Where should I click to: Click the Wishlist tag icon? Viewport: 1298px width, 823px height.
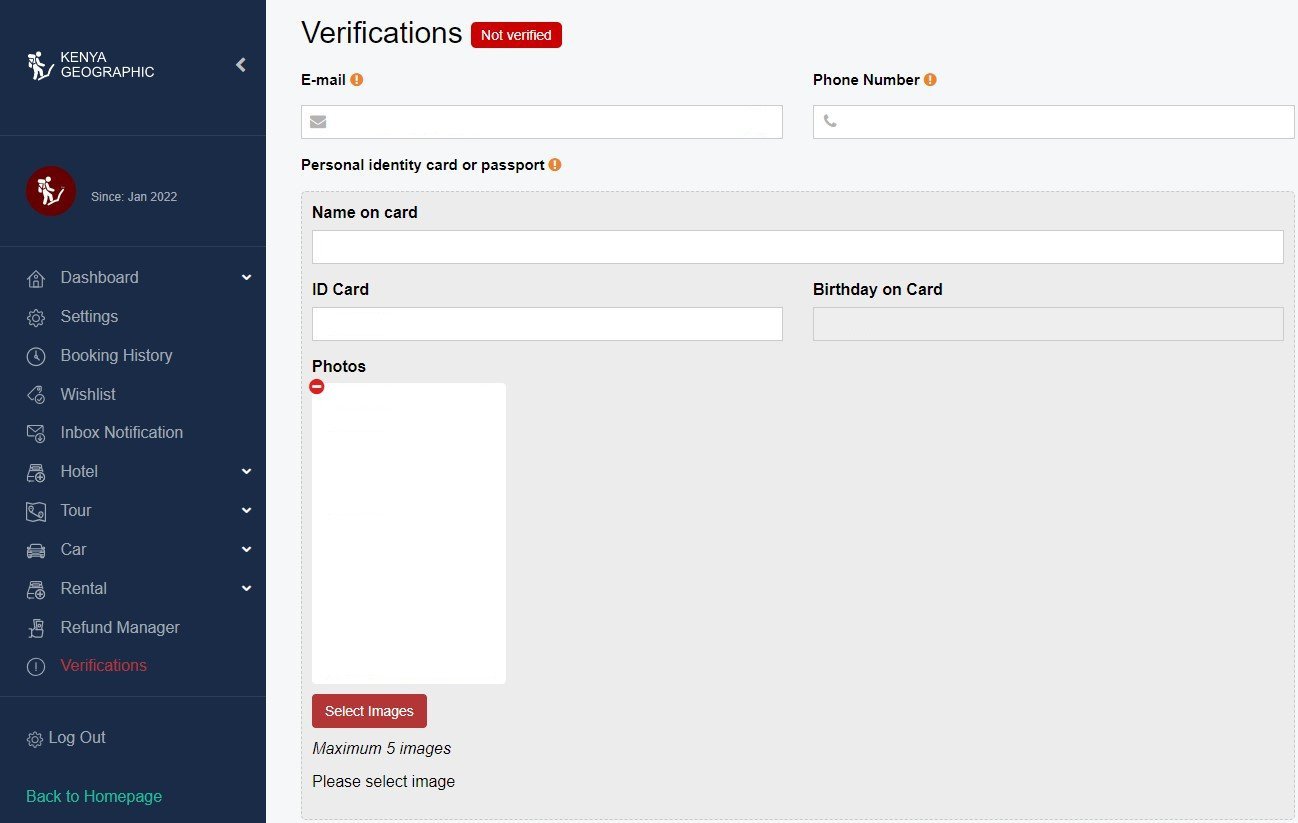coord(36,395)
